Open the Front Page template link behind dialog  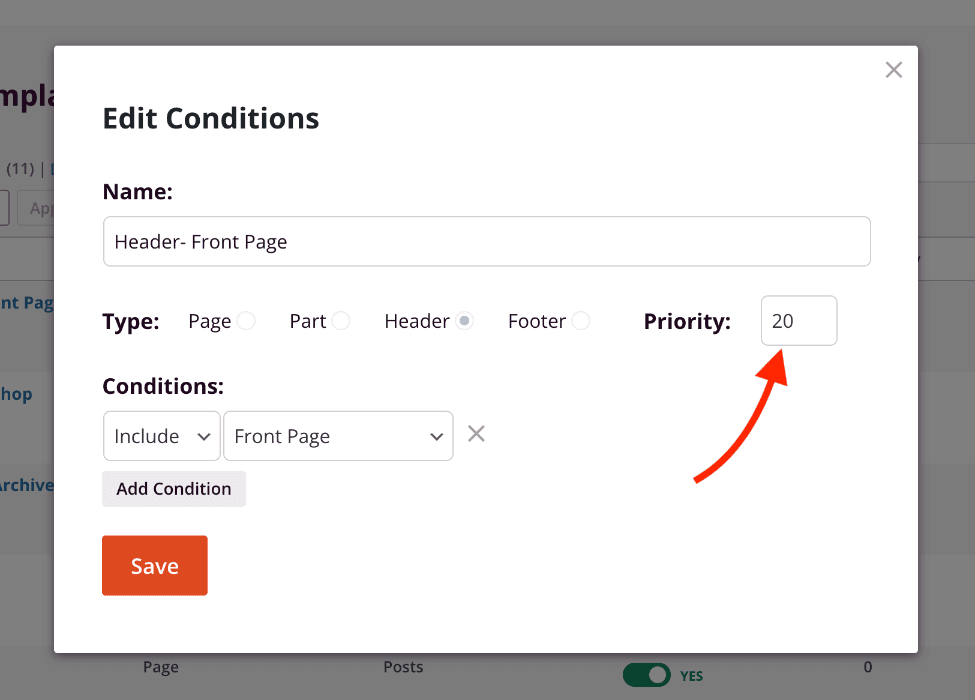pyautogui.click(x=27, y=303)
